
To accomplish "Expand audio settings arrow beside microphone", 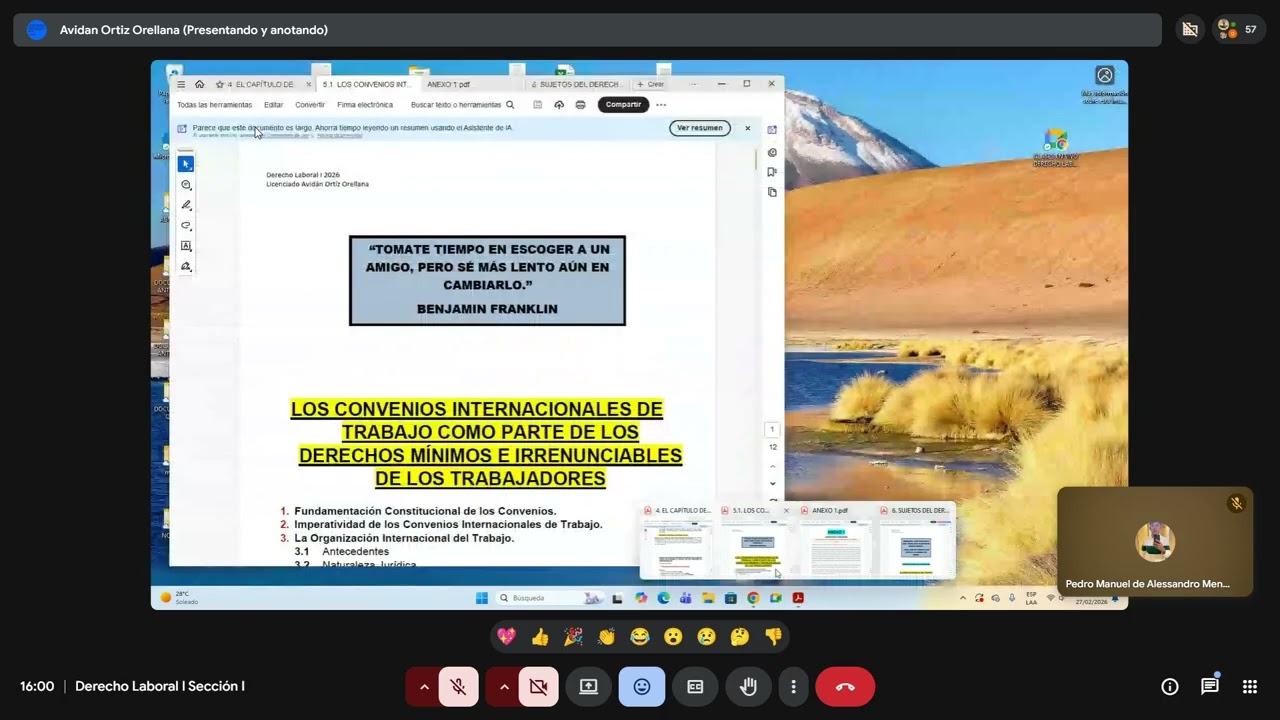I will [x=424, y=687].
